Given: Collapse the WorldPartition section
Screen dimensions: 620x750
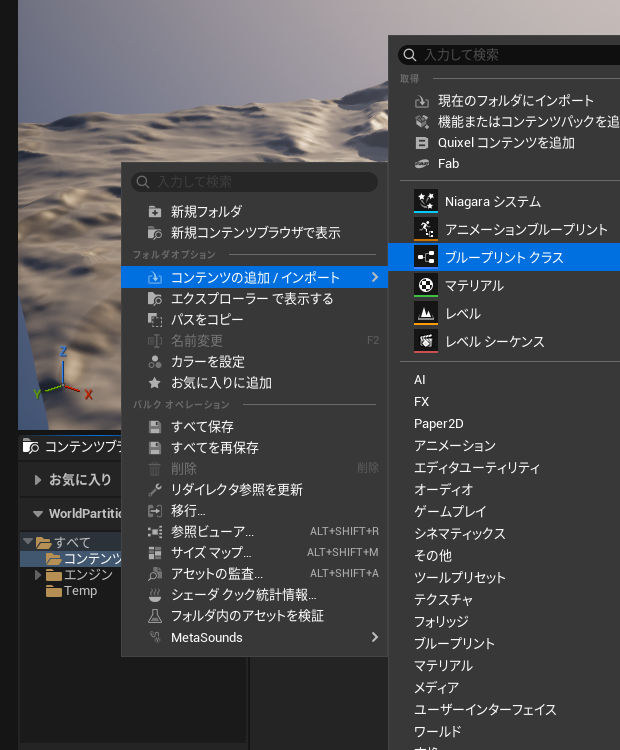Looking at the screenshot, I should tap(38, 514).
